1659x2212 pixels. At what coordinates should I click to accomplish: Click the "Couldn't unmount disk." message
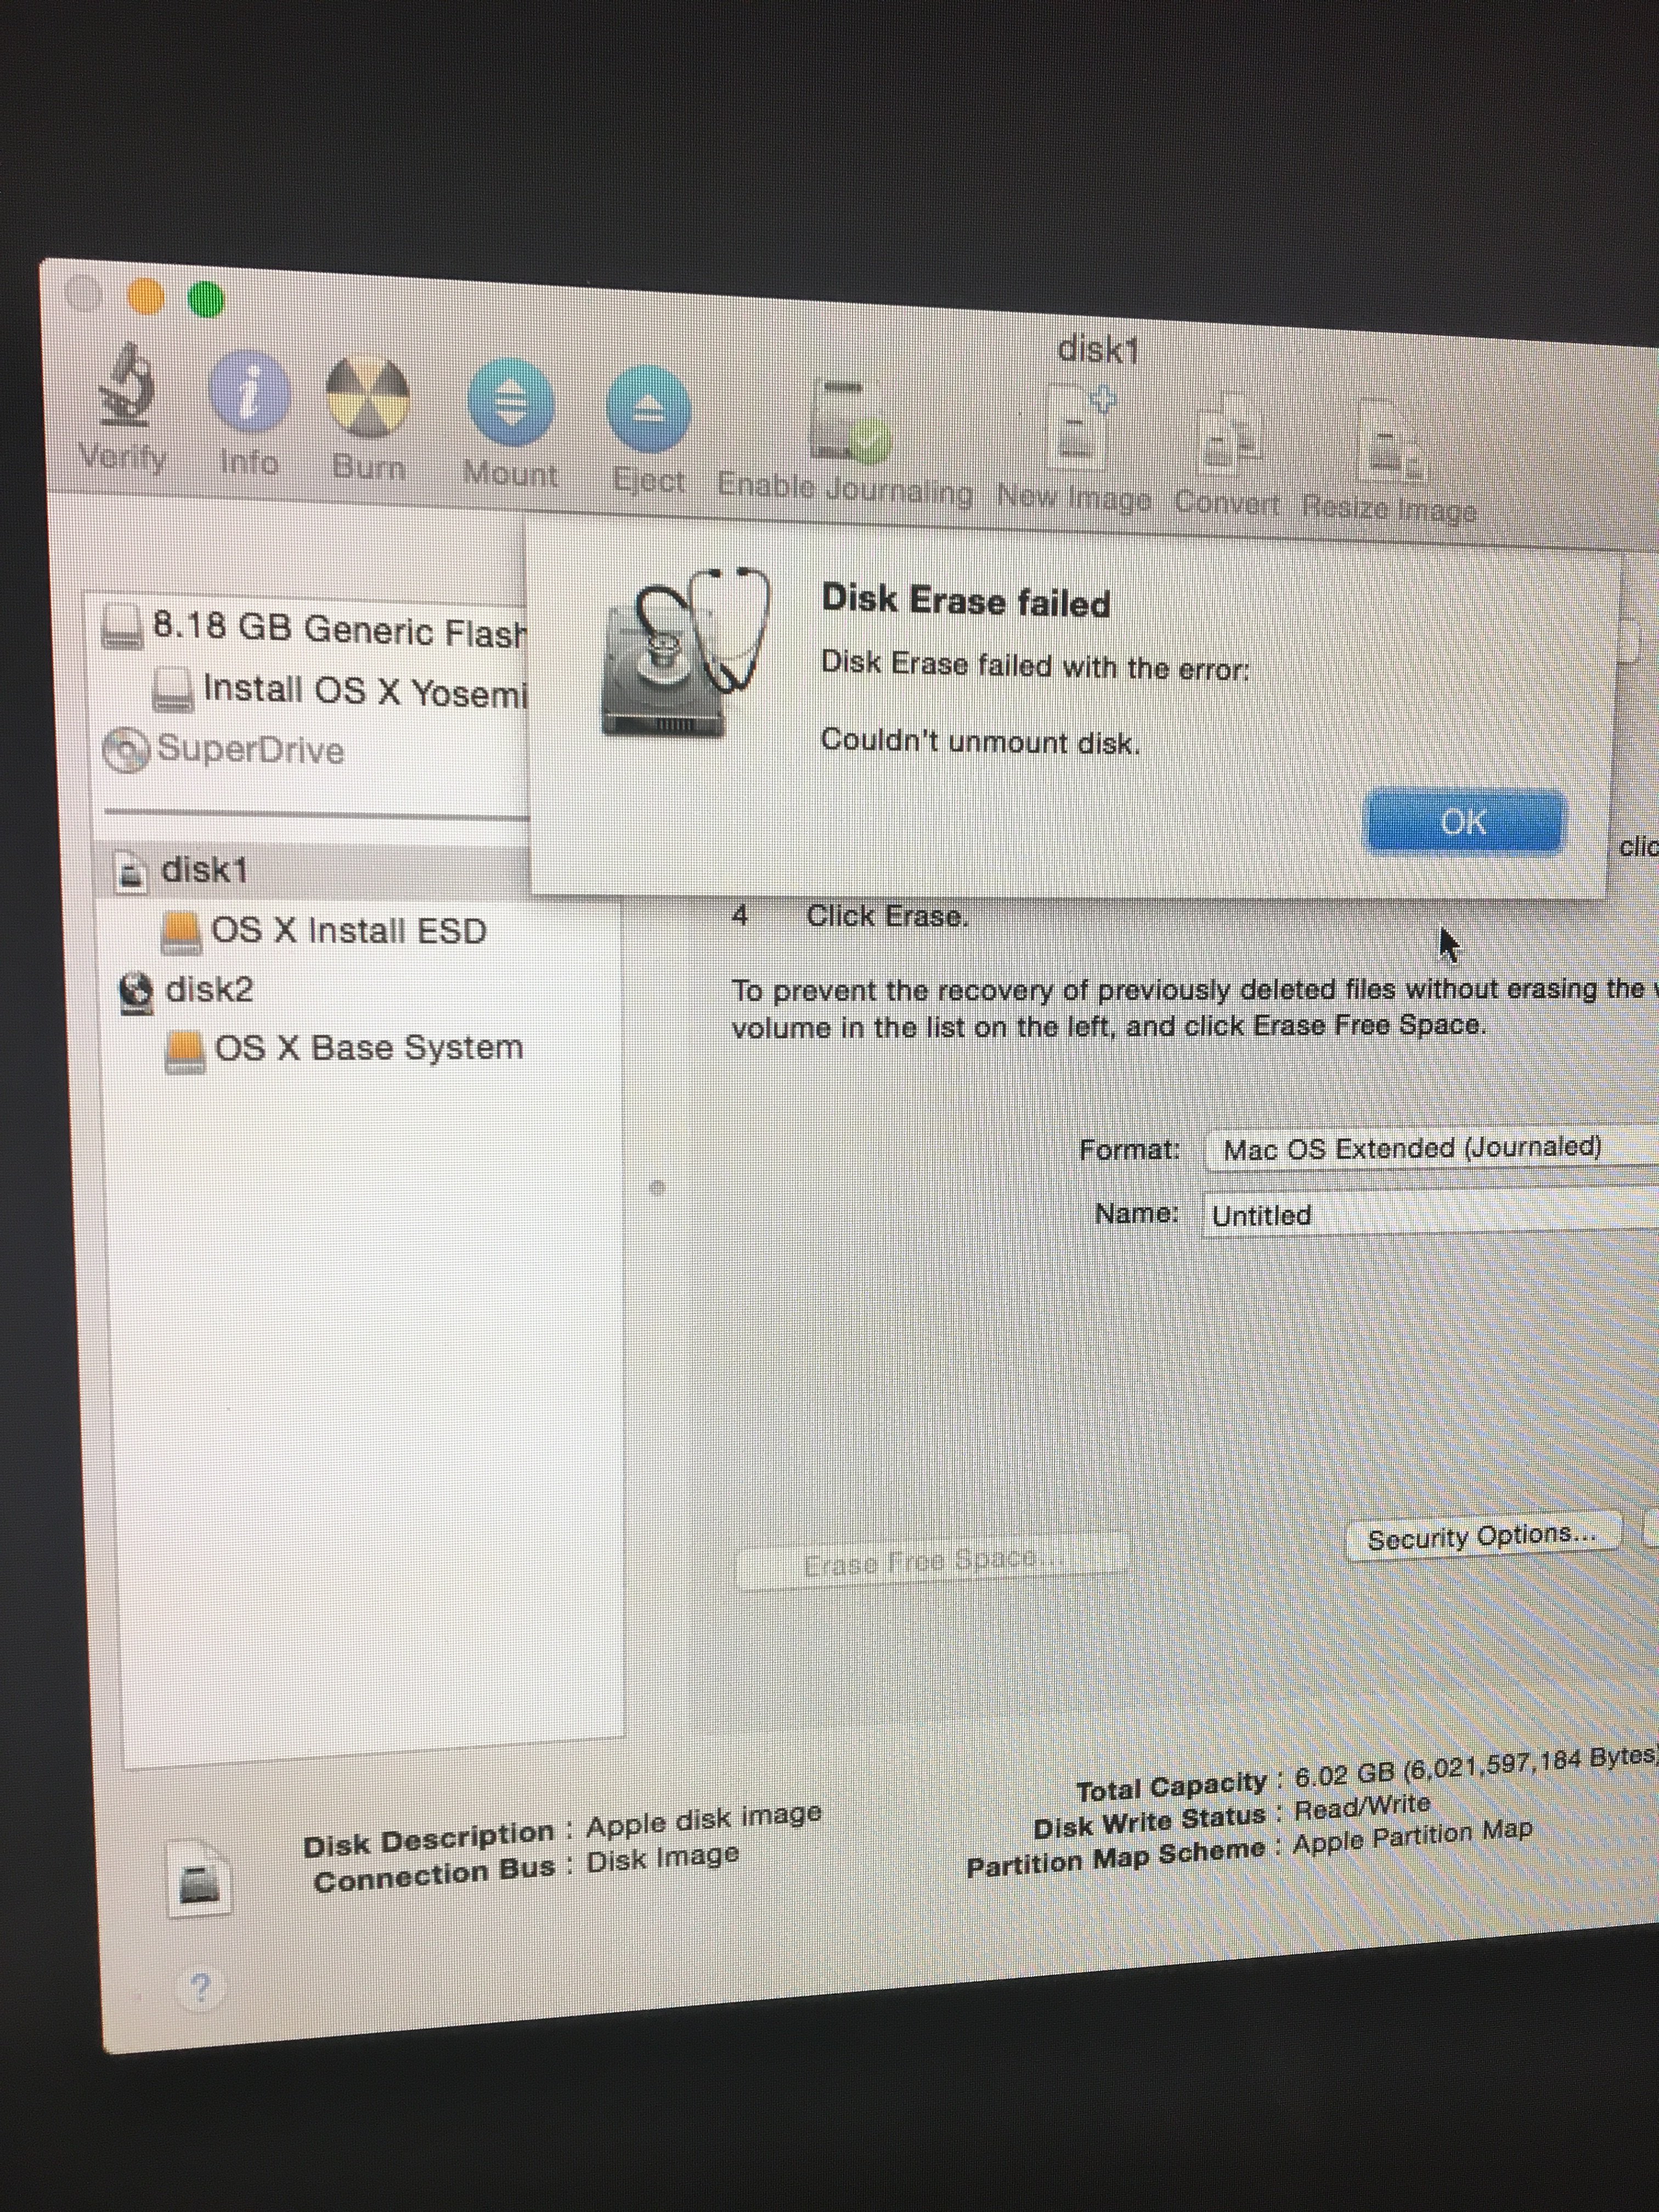tap(980, 741)
